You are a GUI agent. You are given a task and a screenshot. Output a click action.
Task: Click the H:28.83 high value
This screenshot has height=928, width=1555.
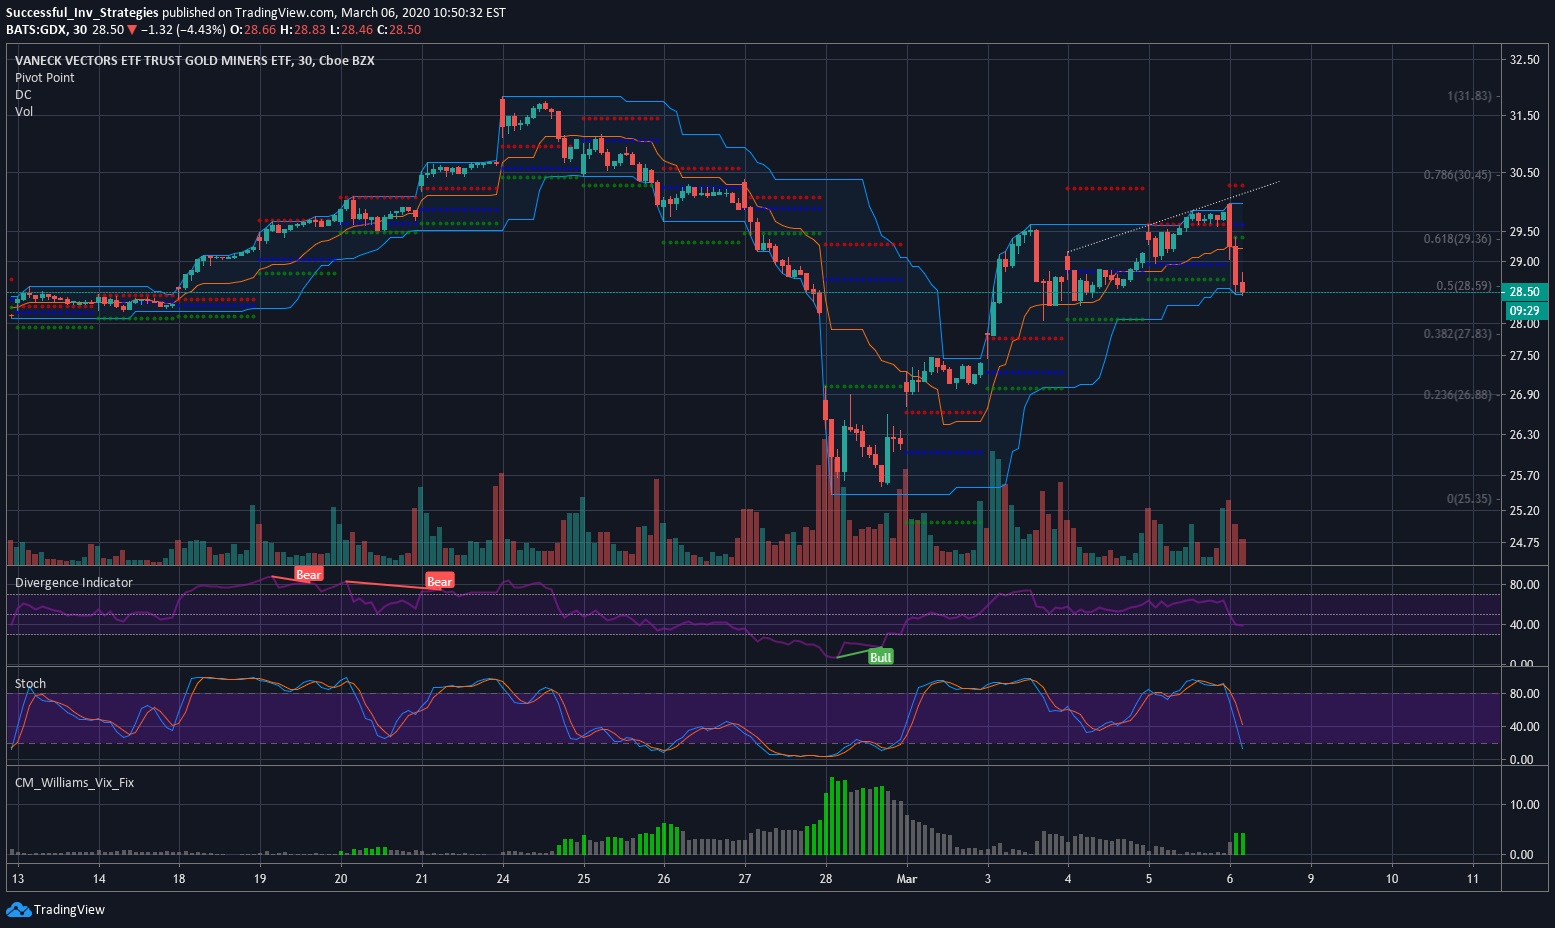click(303, 30)
